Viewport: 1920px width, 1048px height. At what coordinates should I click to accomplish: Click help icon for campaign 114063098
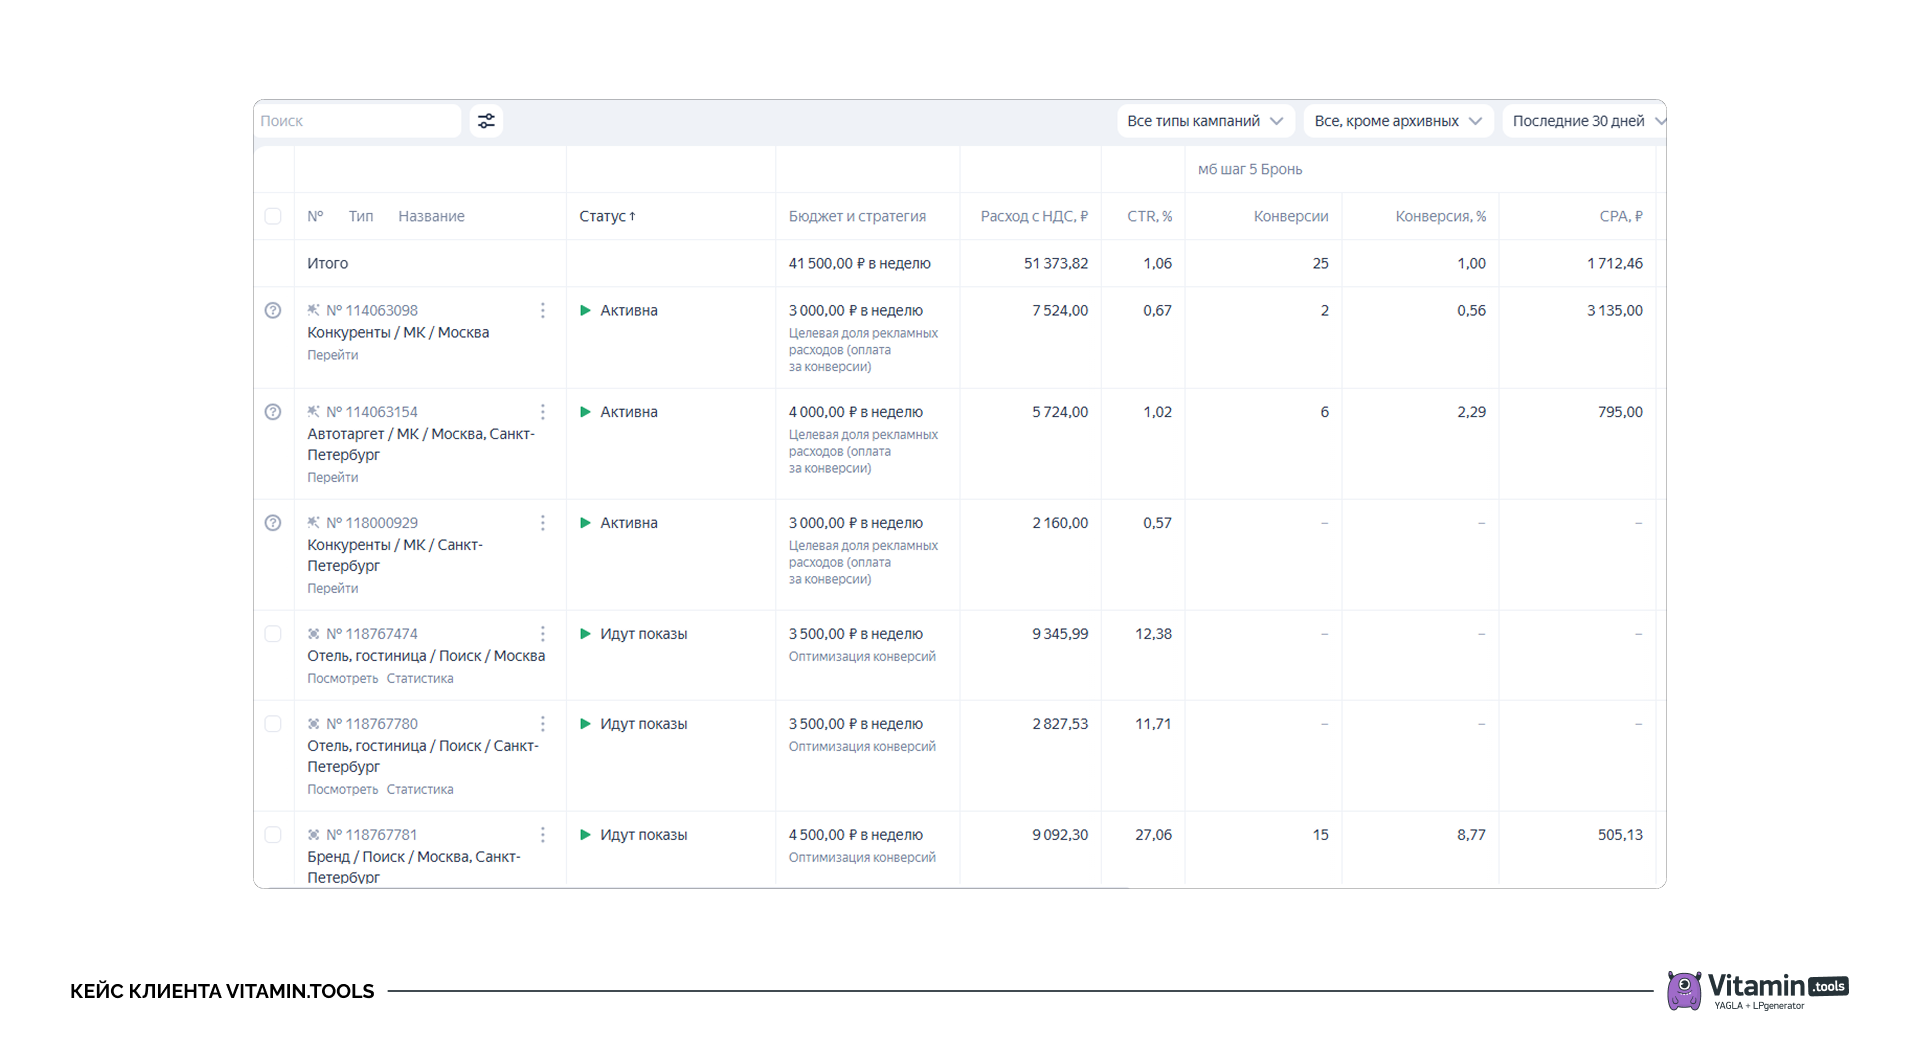[x=273, y=310]
